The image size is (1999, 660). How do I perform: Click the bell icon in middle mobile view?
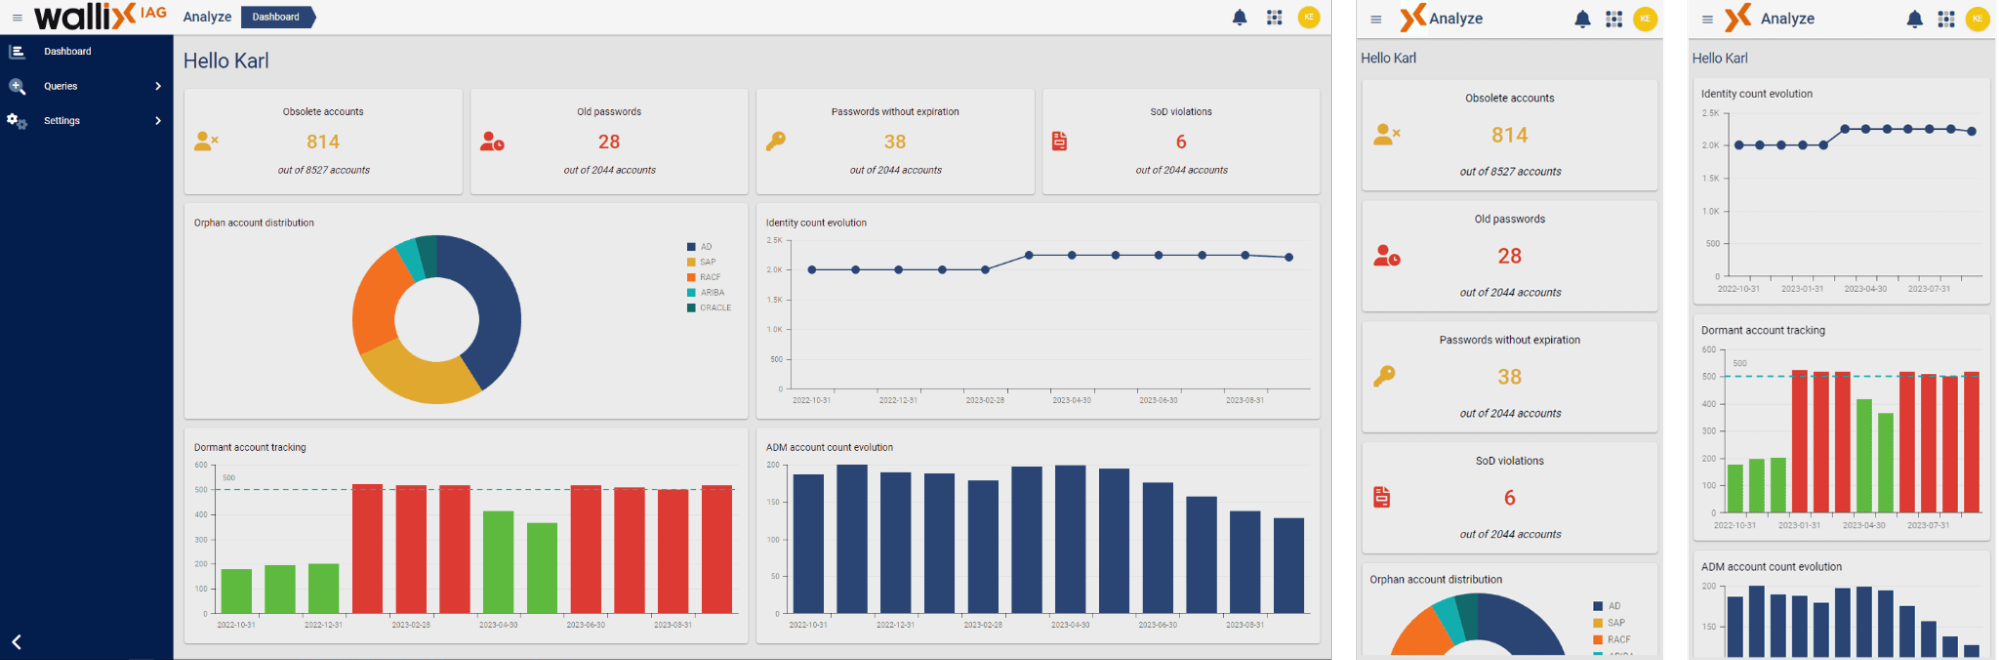click(1582, 19)
